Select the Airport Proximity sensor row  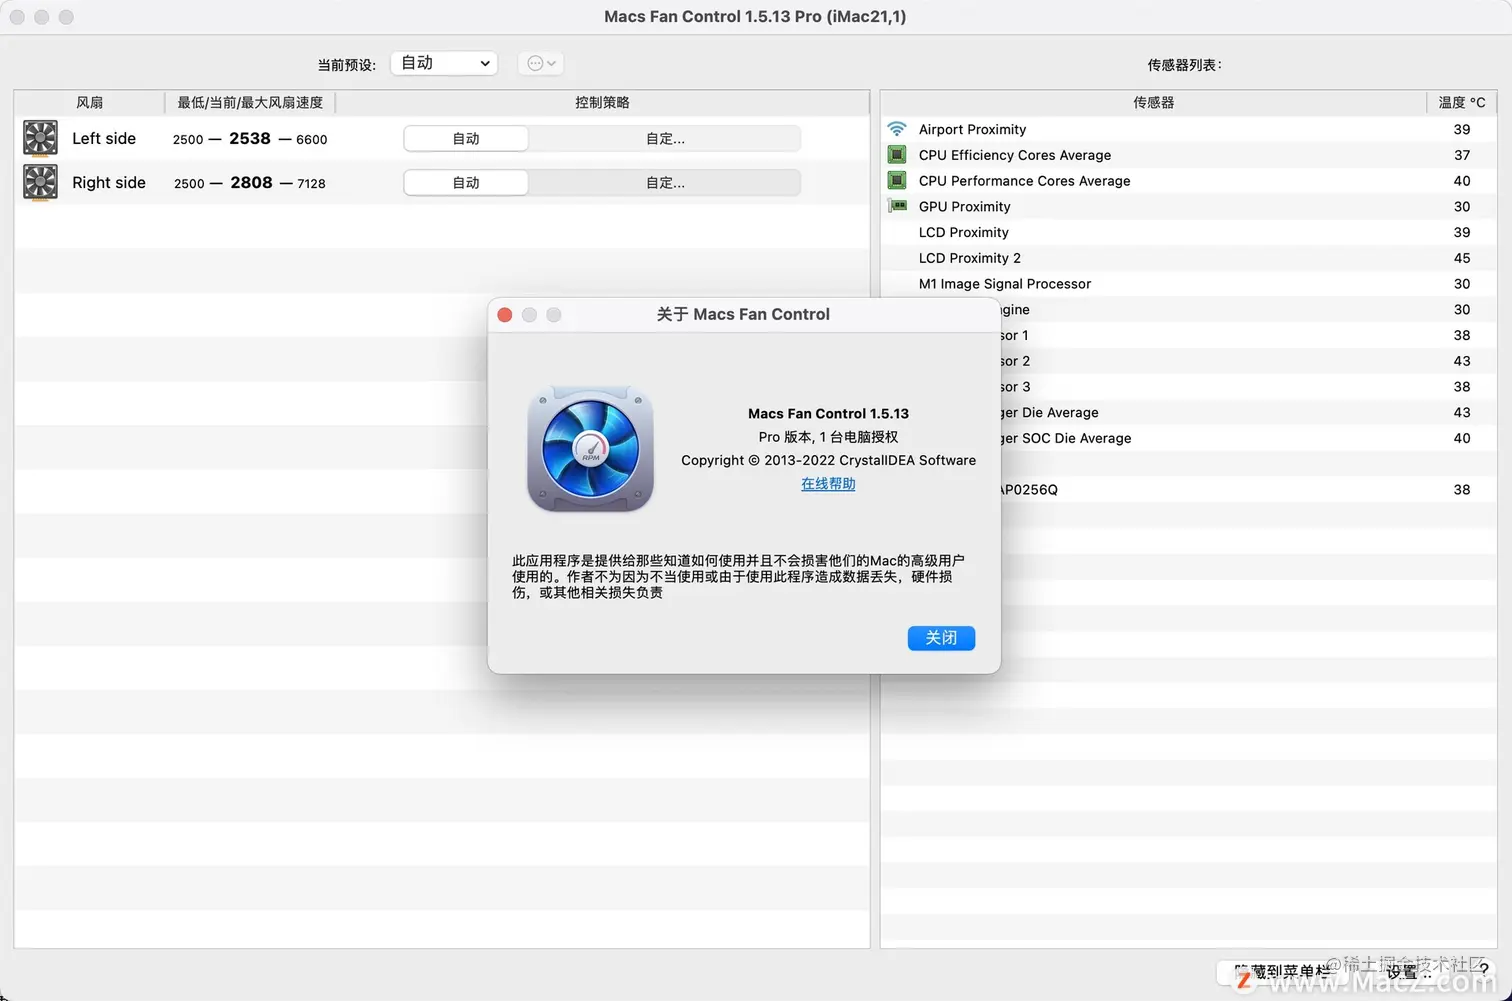coord(1189,129)
